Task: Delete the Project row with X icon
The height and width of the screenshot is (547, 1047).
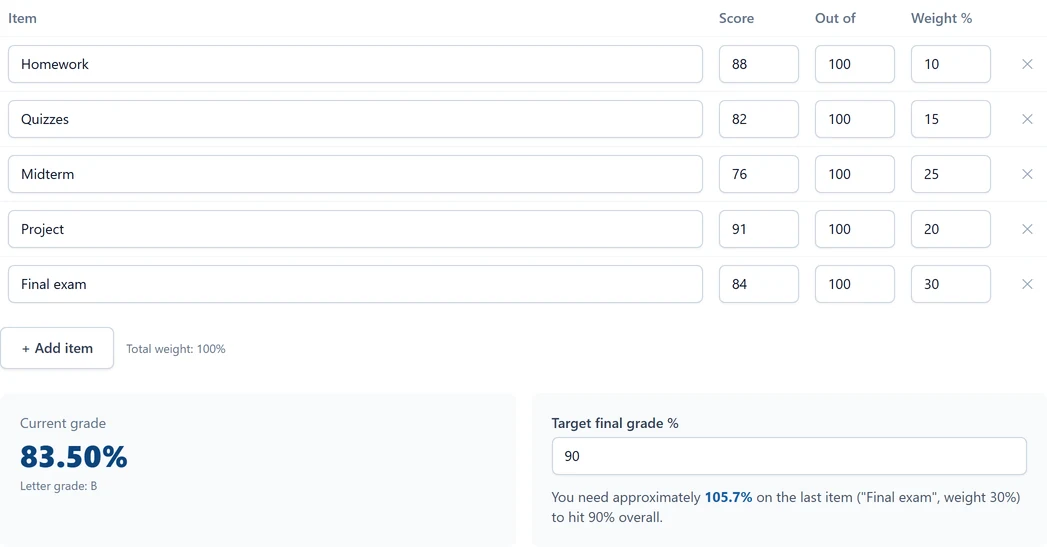Action: point(1027,229)
